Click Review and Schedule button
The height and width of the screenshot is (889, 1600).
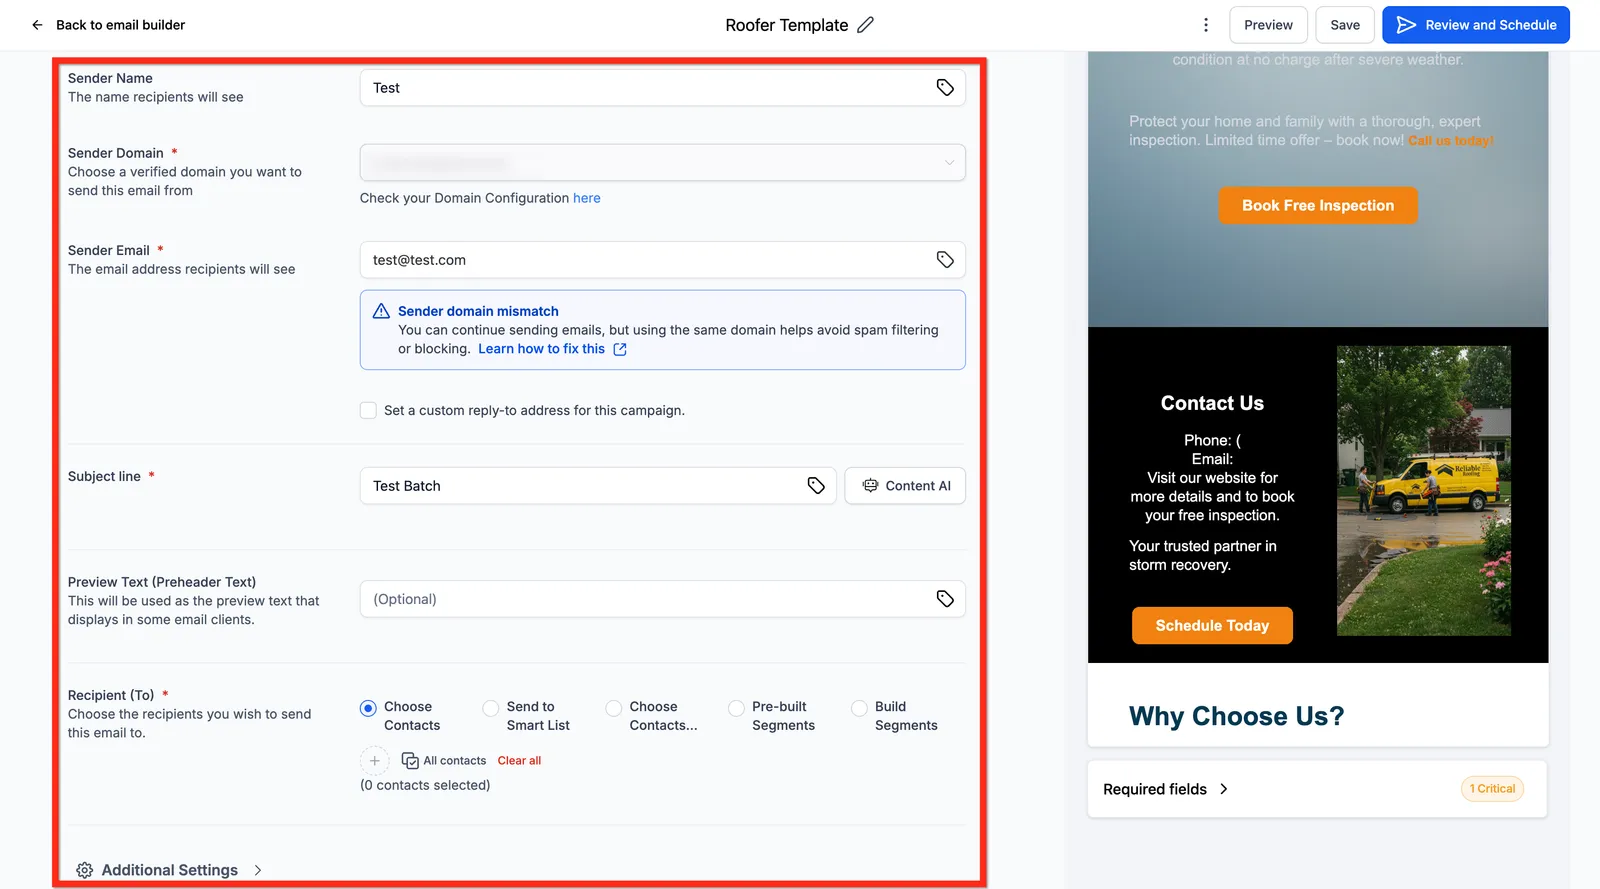[1476, 25]
